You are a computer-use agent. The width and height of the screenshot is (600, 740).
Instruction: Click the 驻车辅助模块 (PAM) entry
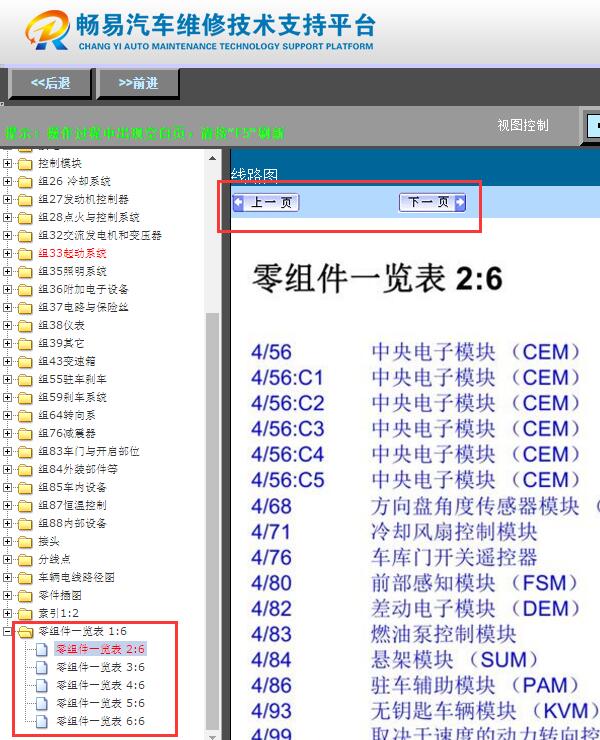pyautogui.click(x=475, y=685)
